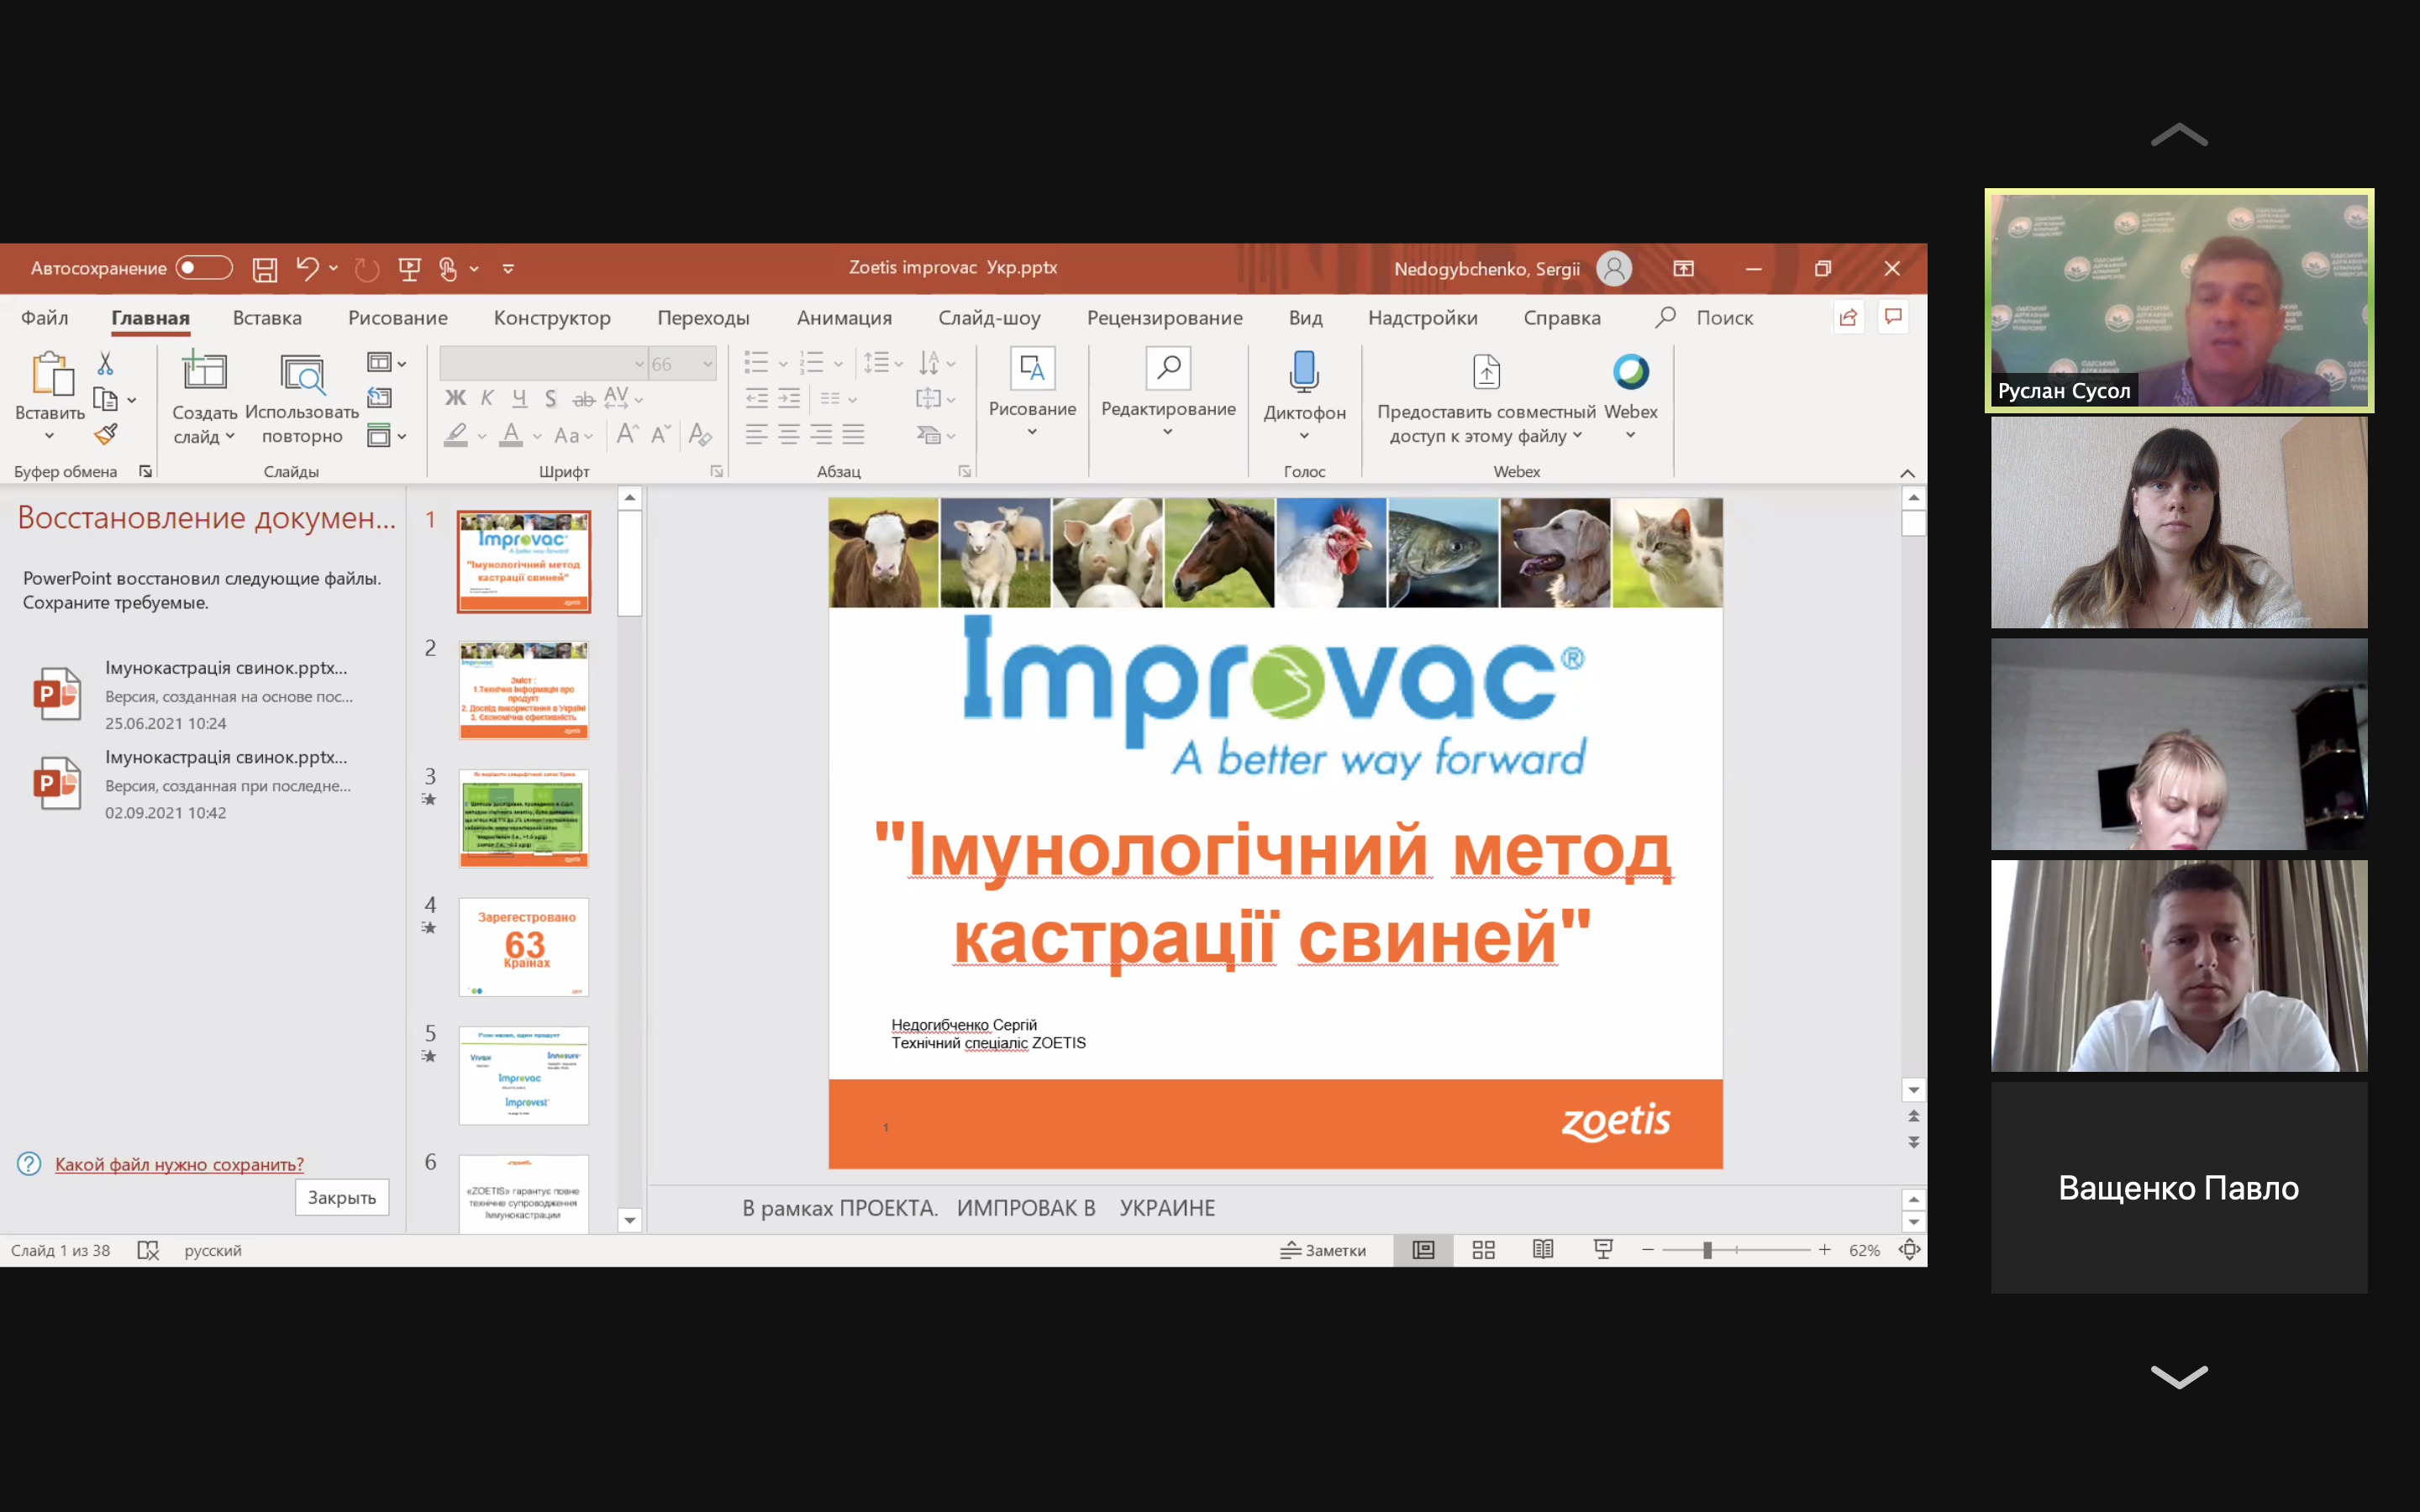Close the document recovery pane (Закрыть)

[342, 1197]
